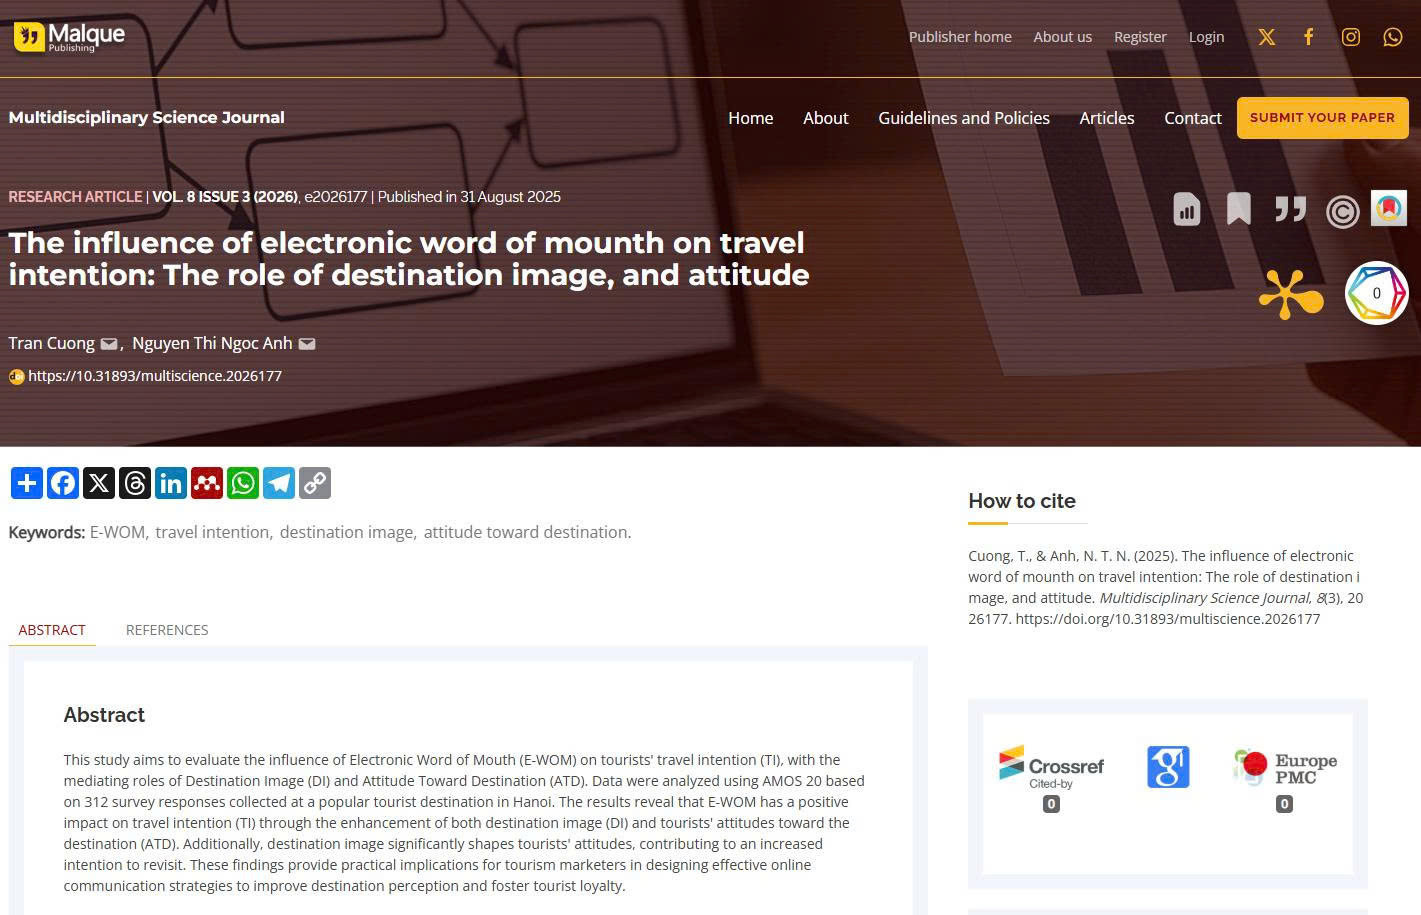Share the article on Facebook
Image resolution: width=1421 pixels, height=915 pixels.
pos(62,483)
